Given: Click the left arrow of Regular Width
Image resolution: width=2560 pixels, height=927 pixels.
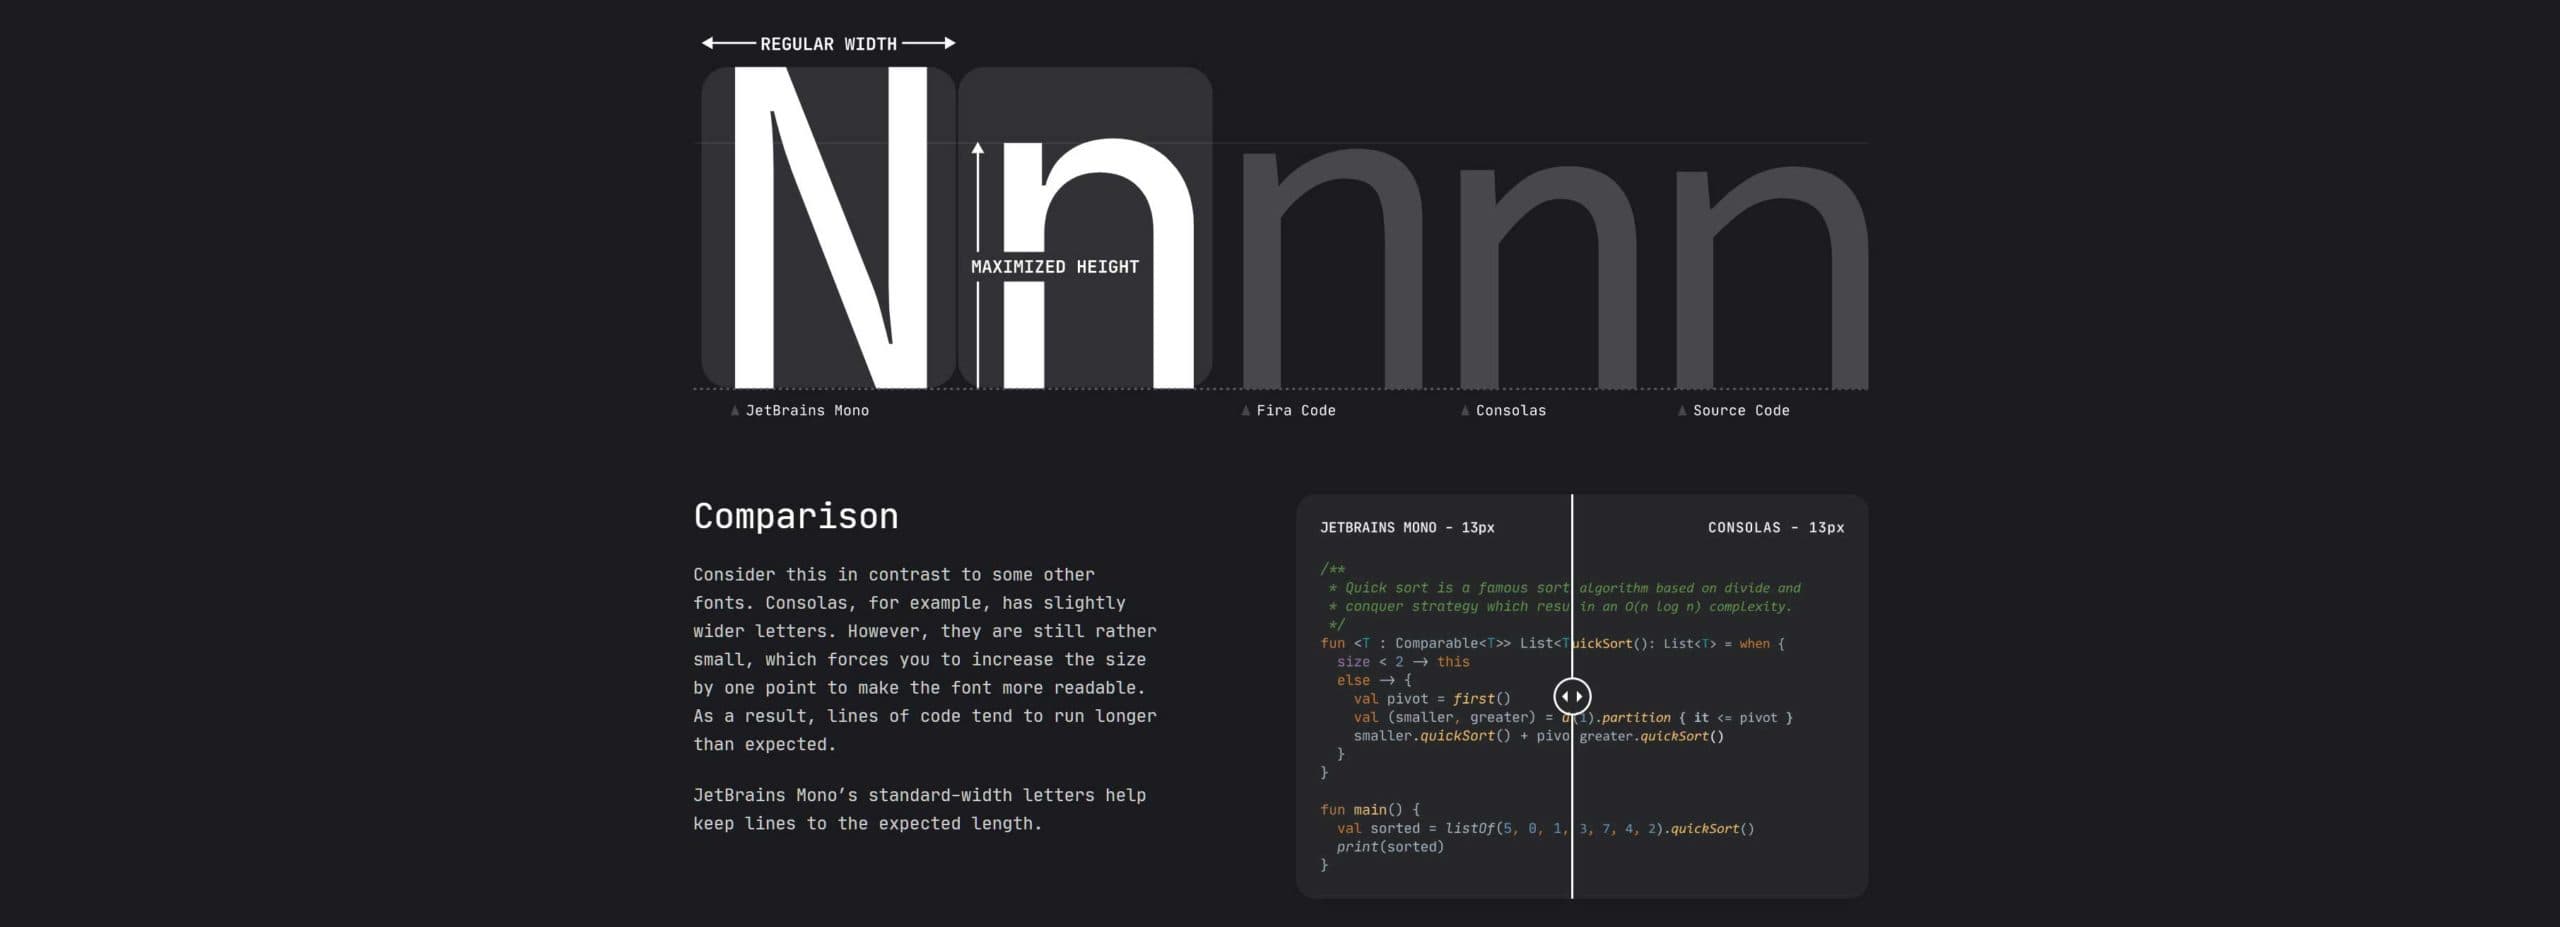Looking at the screenshot, I should [x=709, y=43].
